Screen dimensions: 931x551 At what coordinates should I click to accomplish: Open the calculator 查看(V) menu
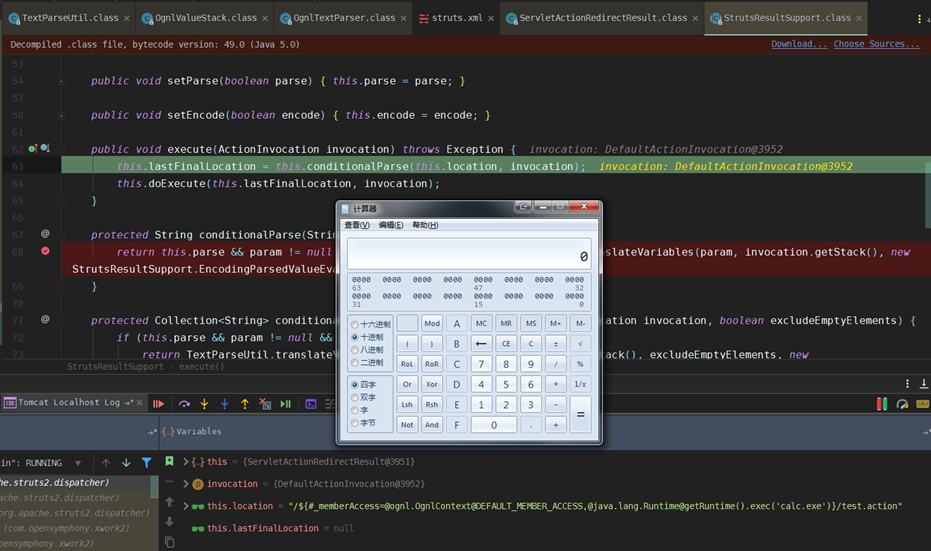[357, 225]
